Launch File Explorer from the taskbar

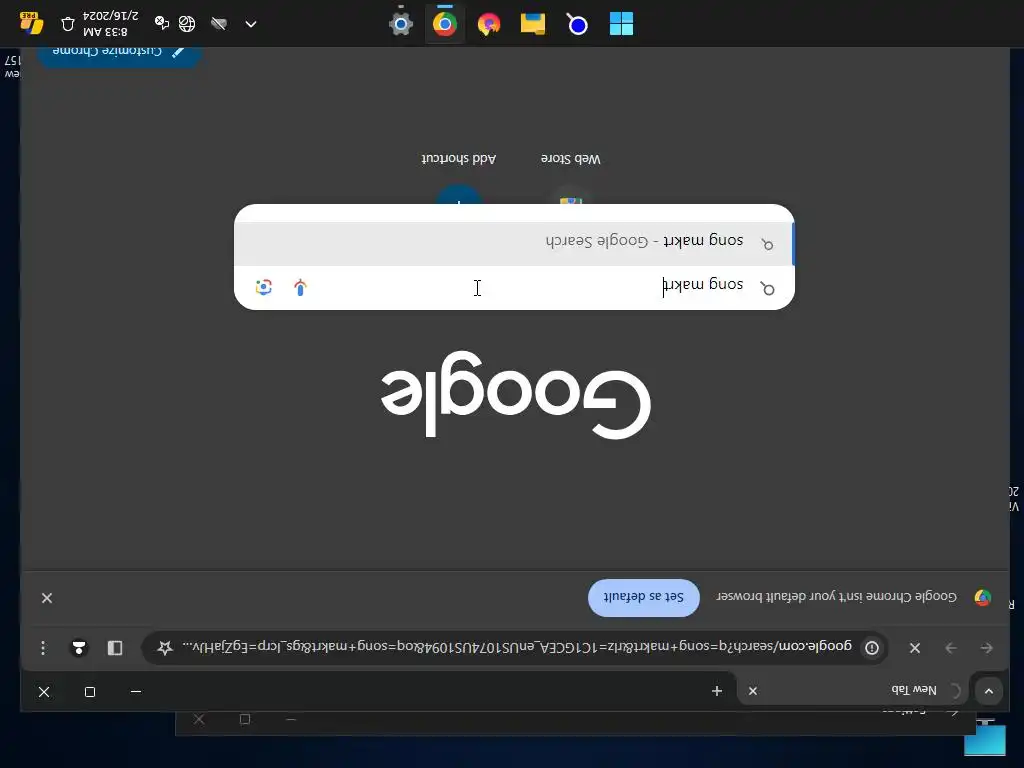533,24
